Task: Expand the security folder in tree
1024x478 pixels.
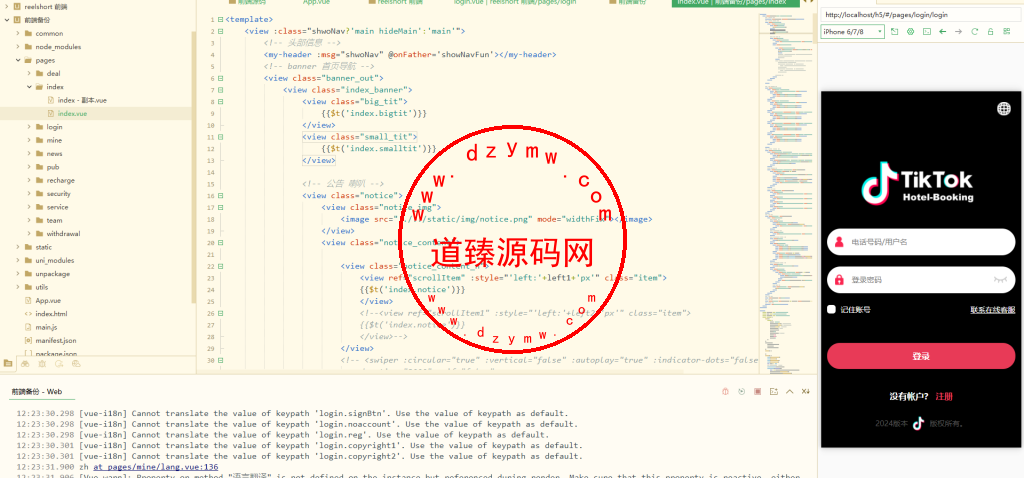Action: pyautogui.click(x=29, y=194)
